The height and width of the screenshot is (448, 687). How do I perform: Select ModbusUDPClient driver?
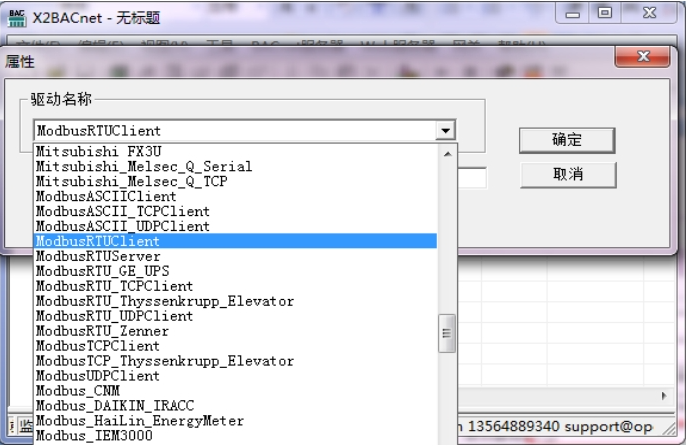coord(236,375)
